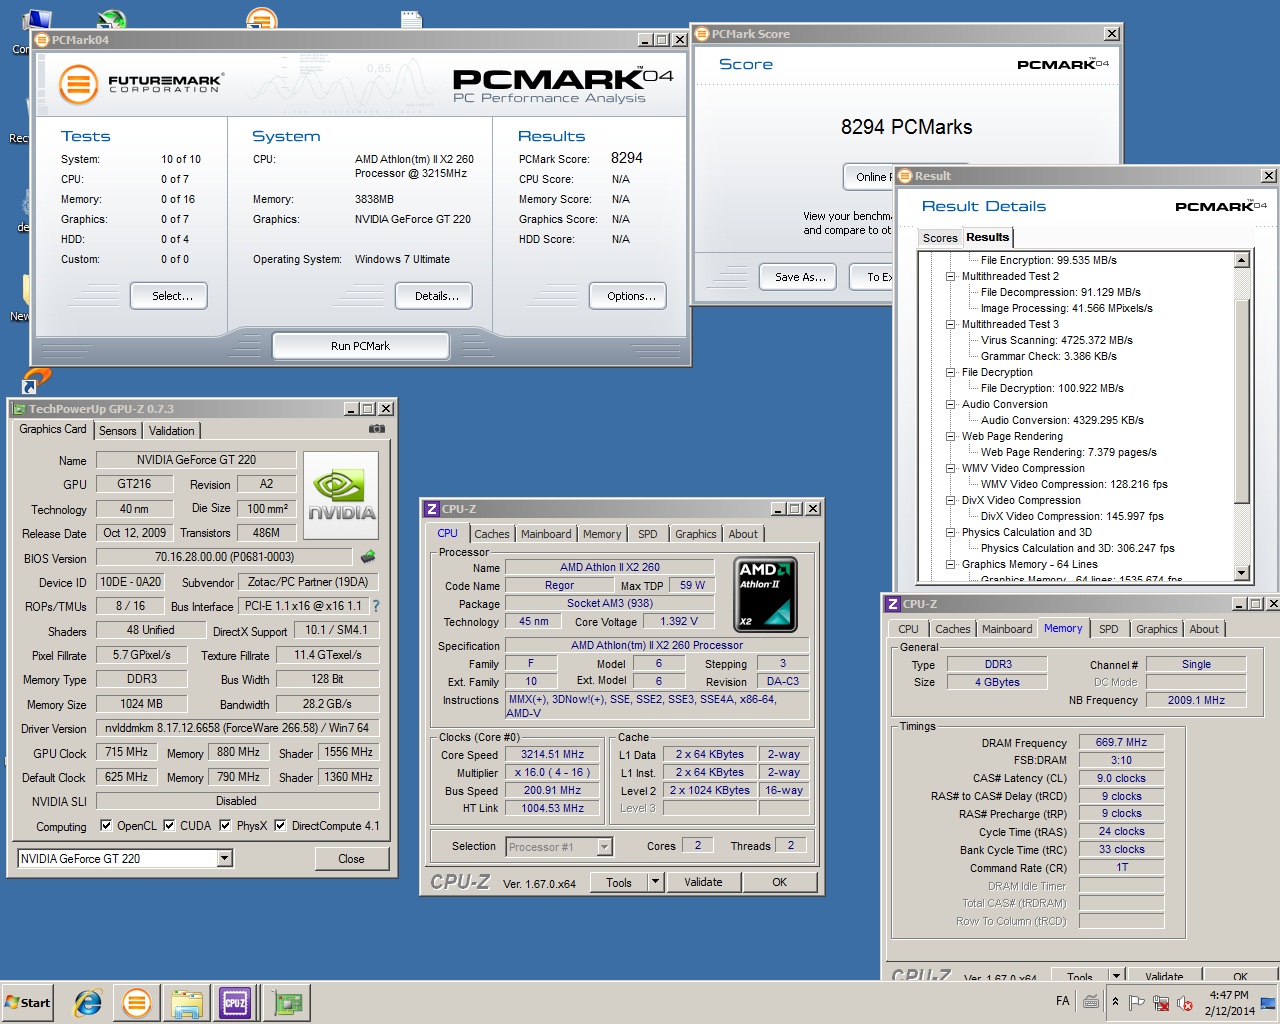Click the BIOS Version field in GPU-Z

224,557
